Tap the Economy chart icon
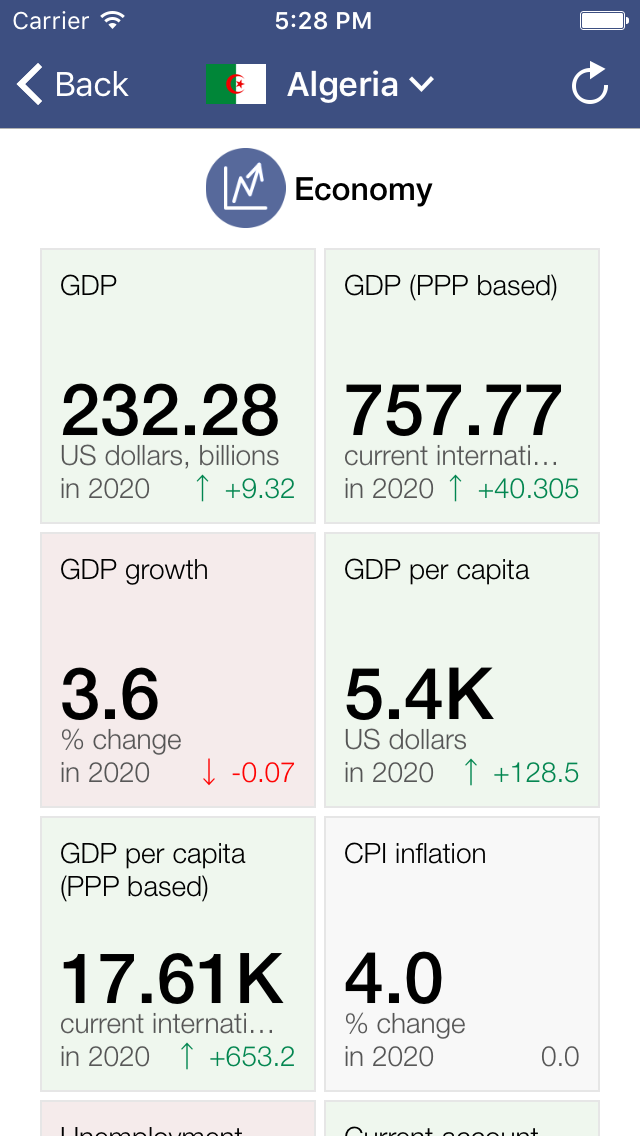 tap(245, 188)
